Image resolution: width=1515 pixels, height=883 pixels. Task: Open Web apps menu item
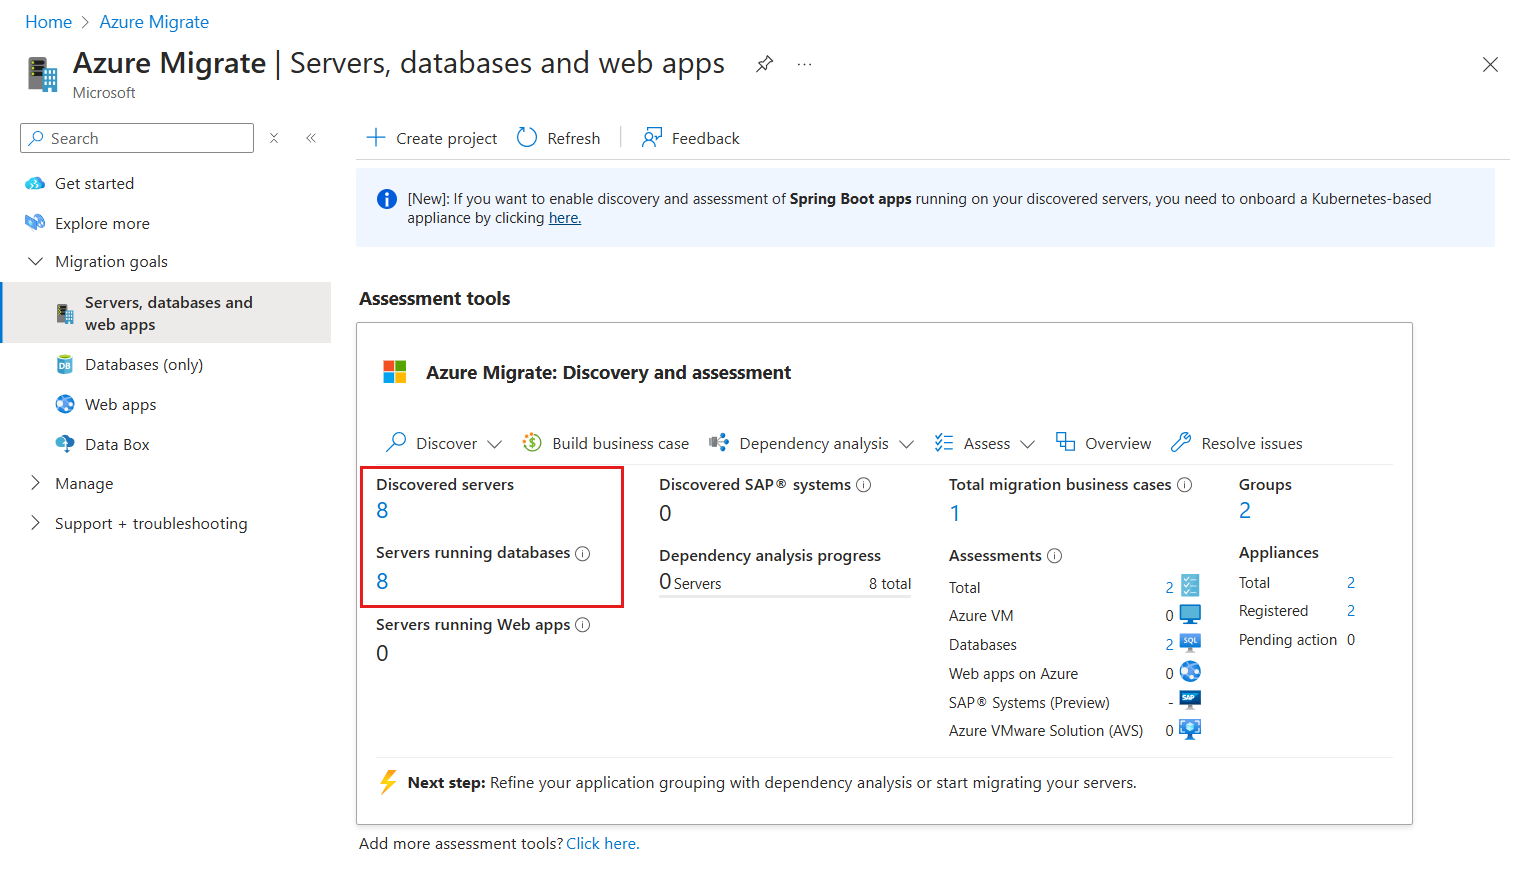pyautogui.click(x=120, y=404)
